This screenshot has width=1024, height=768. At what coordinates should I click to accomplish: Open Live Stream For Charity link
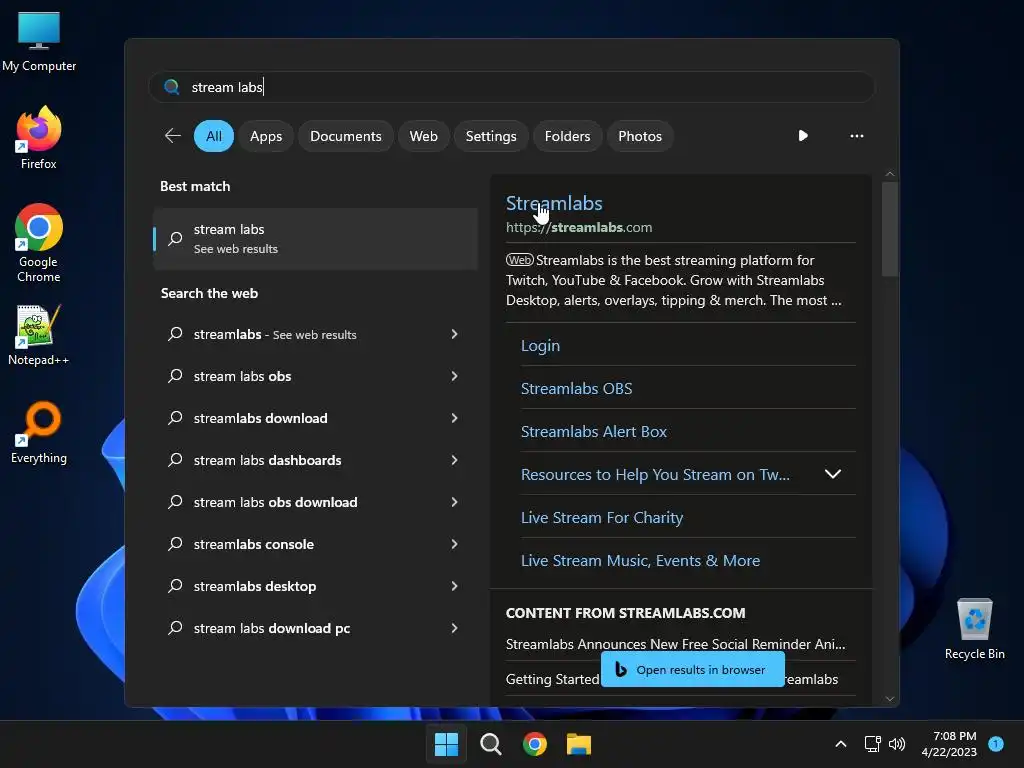coord(601,518)
